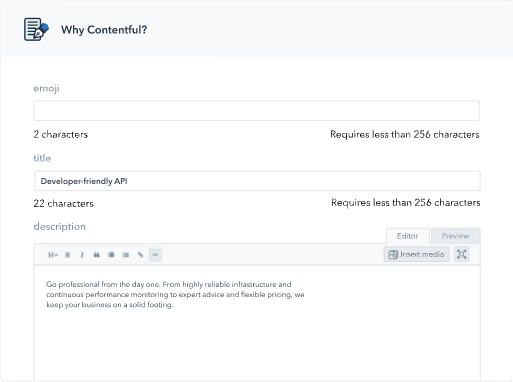The height and width of the screenshot is (382, 513).
Task: Toggle fullscreen editor mode
Action: 462,254
